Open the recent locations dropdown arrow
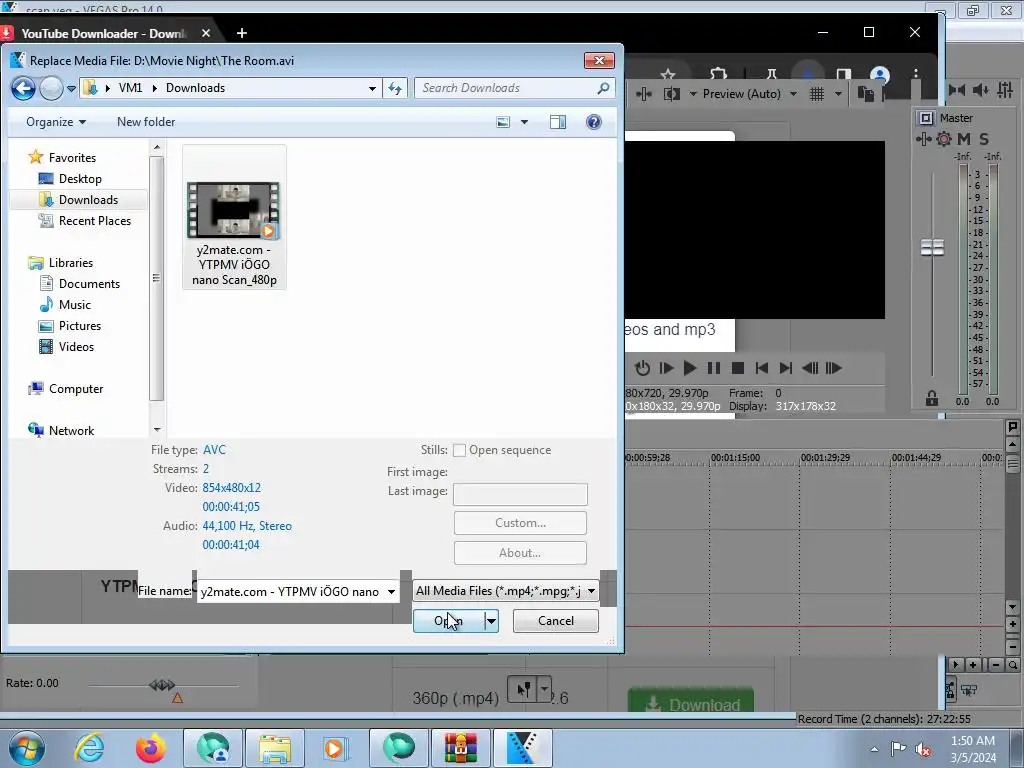Image resolution: width=1024 pixels, height=768 pixels. tap(71, 88)
